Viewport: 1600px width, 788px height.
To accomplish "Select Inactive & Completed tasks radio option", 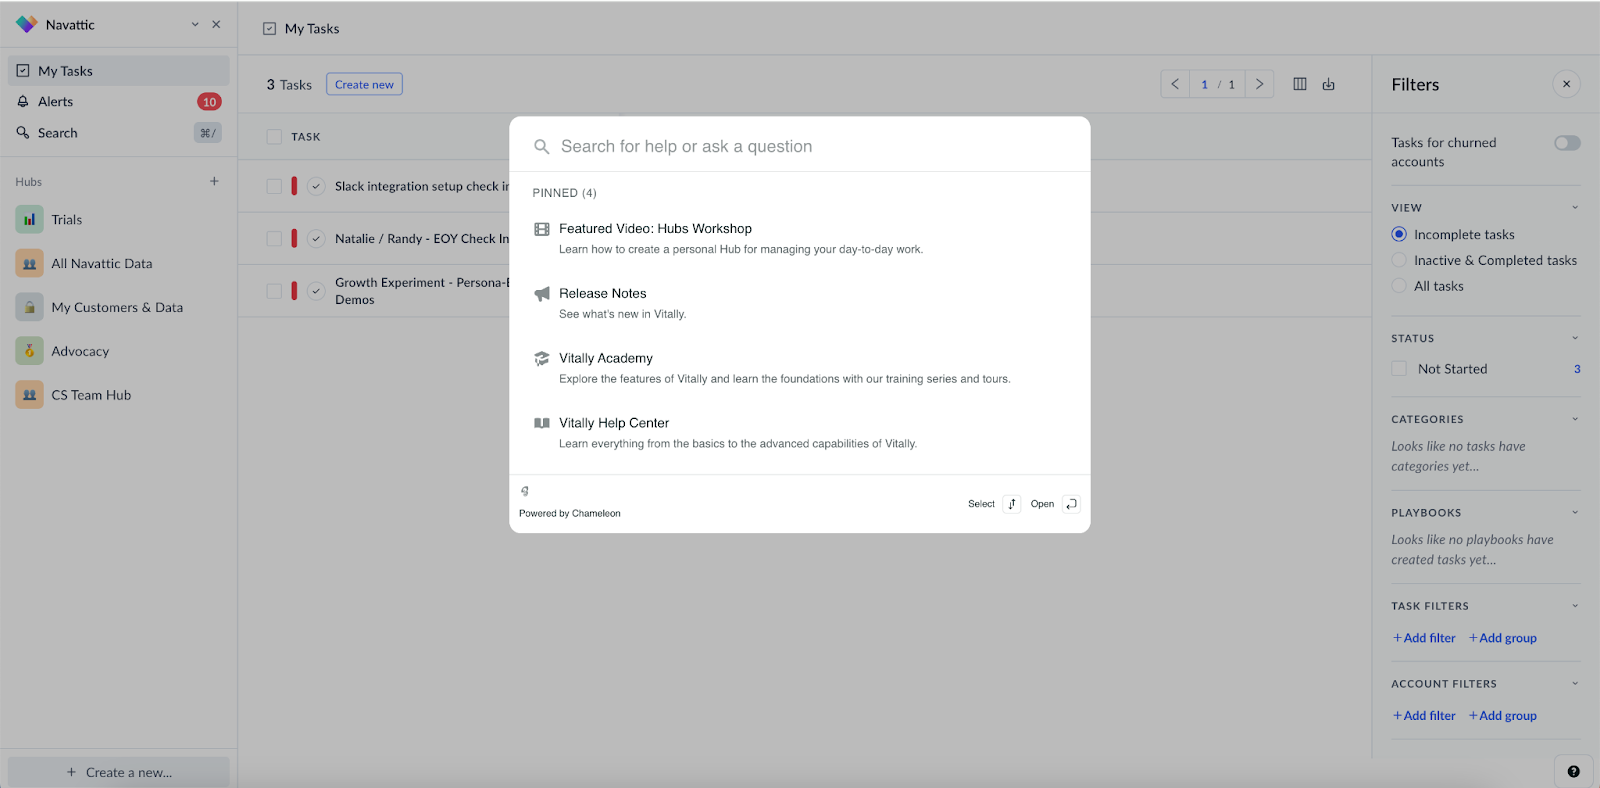I will click(1399, 260).
